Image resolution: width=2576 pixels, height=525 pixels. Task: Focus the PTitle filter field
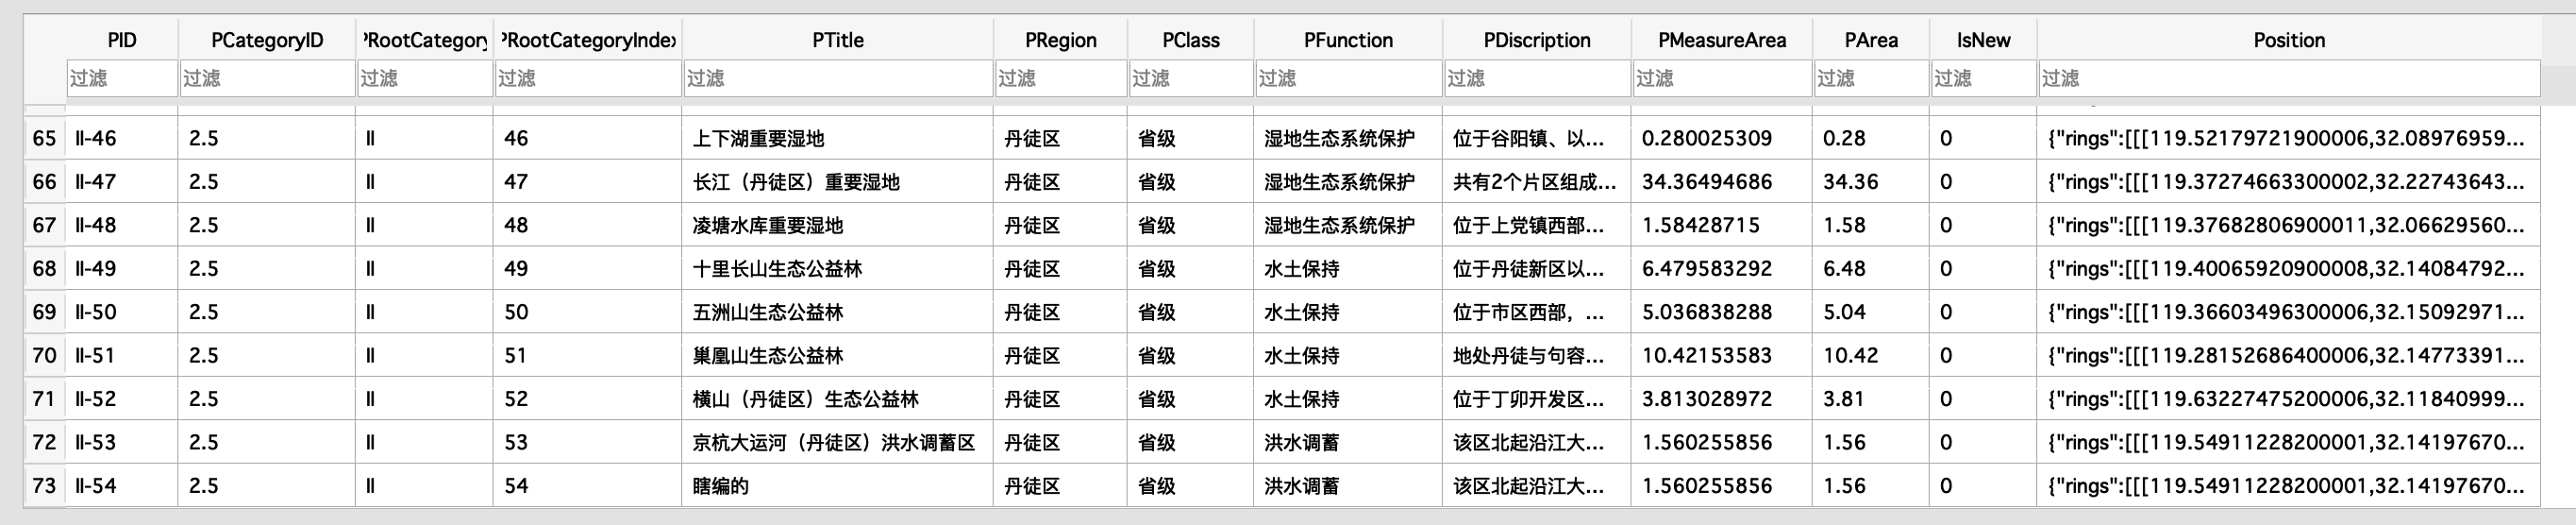tap(837, 78)
